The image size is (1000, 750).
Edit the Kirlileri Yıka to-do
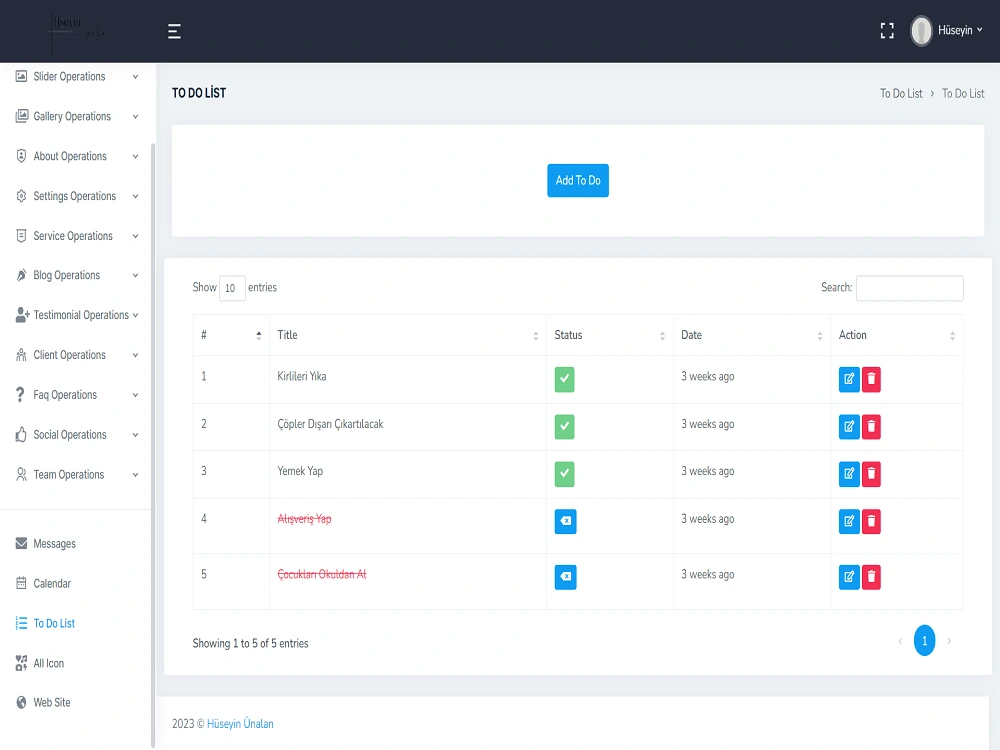(x=849, y=379)
